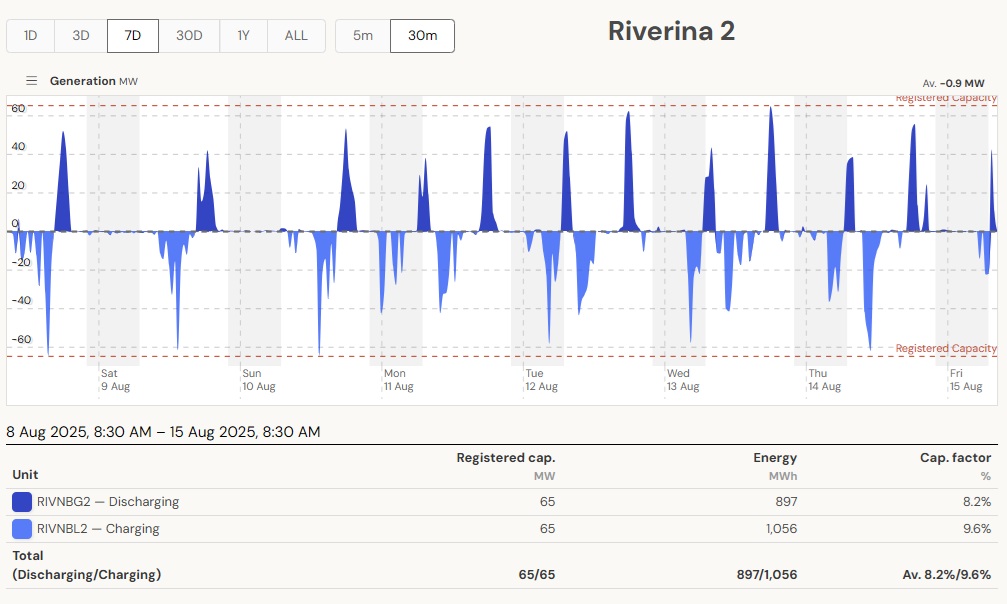Toggle the RIVNBL2 — Charging row
The image size is (1007, 604).
point(98,529)
